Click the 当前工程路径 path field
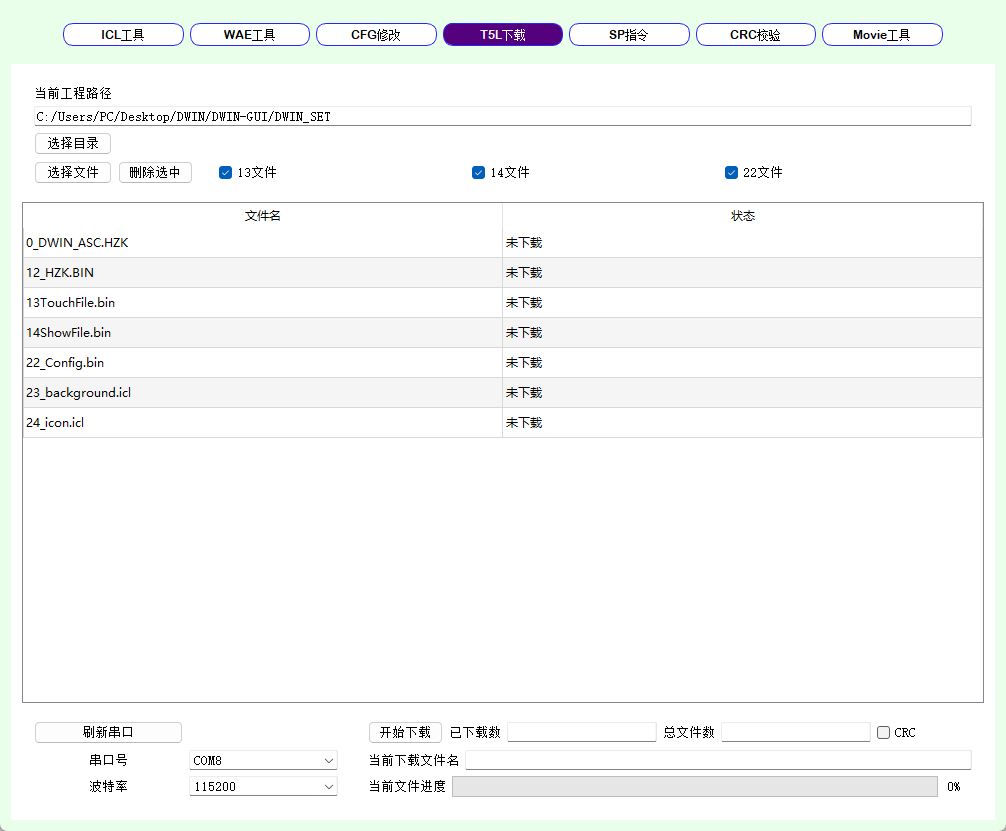 [502, 116]
